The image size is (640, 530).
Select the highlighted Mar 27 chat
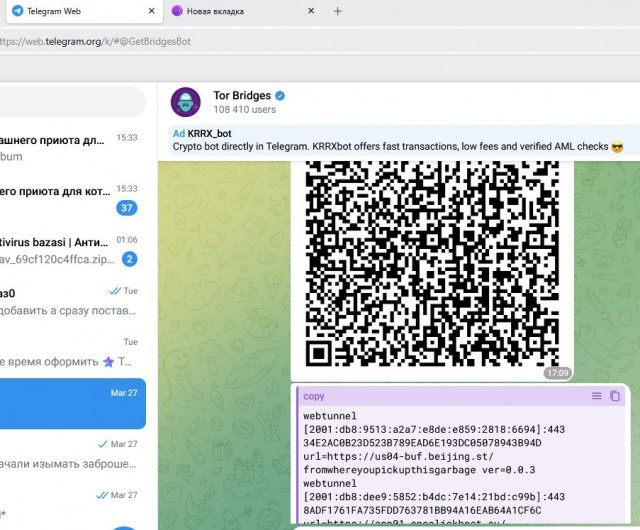tap(73, 403)
